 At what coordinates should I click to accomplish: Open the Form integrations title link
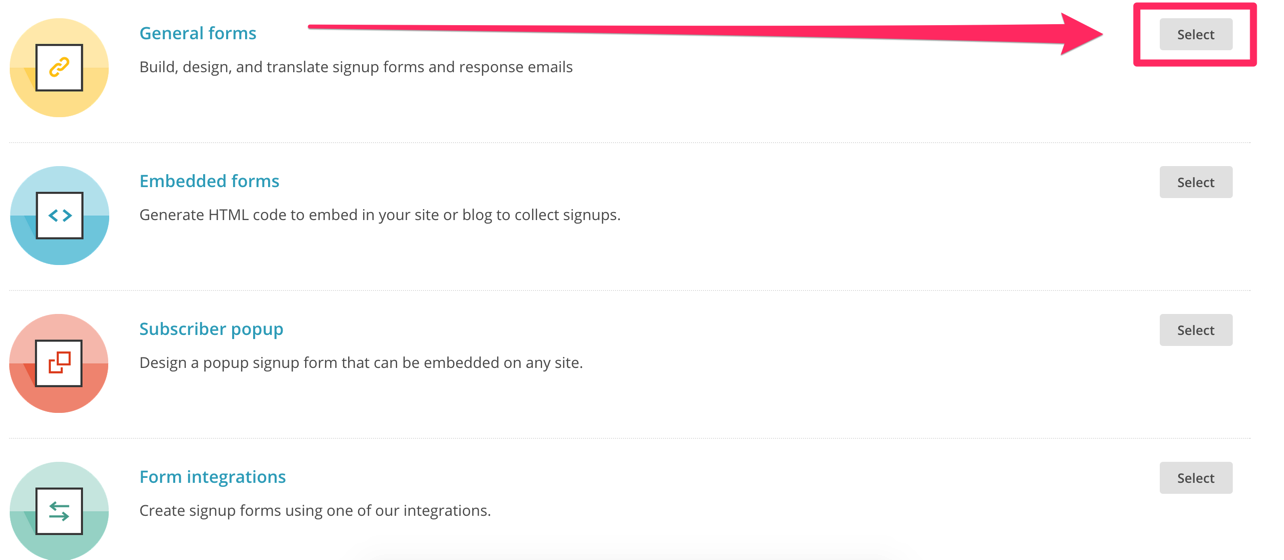(212, 477)
